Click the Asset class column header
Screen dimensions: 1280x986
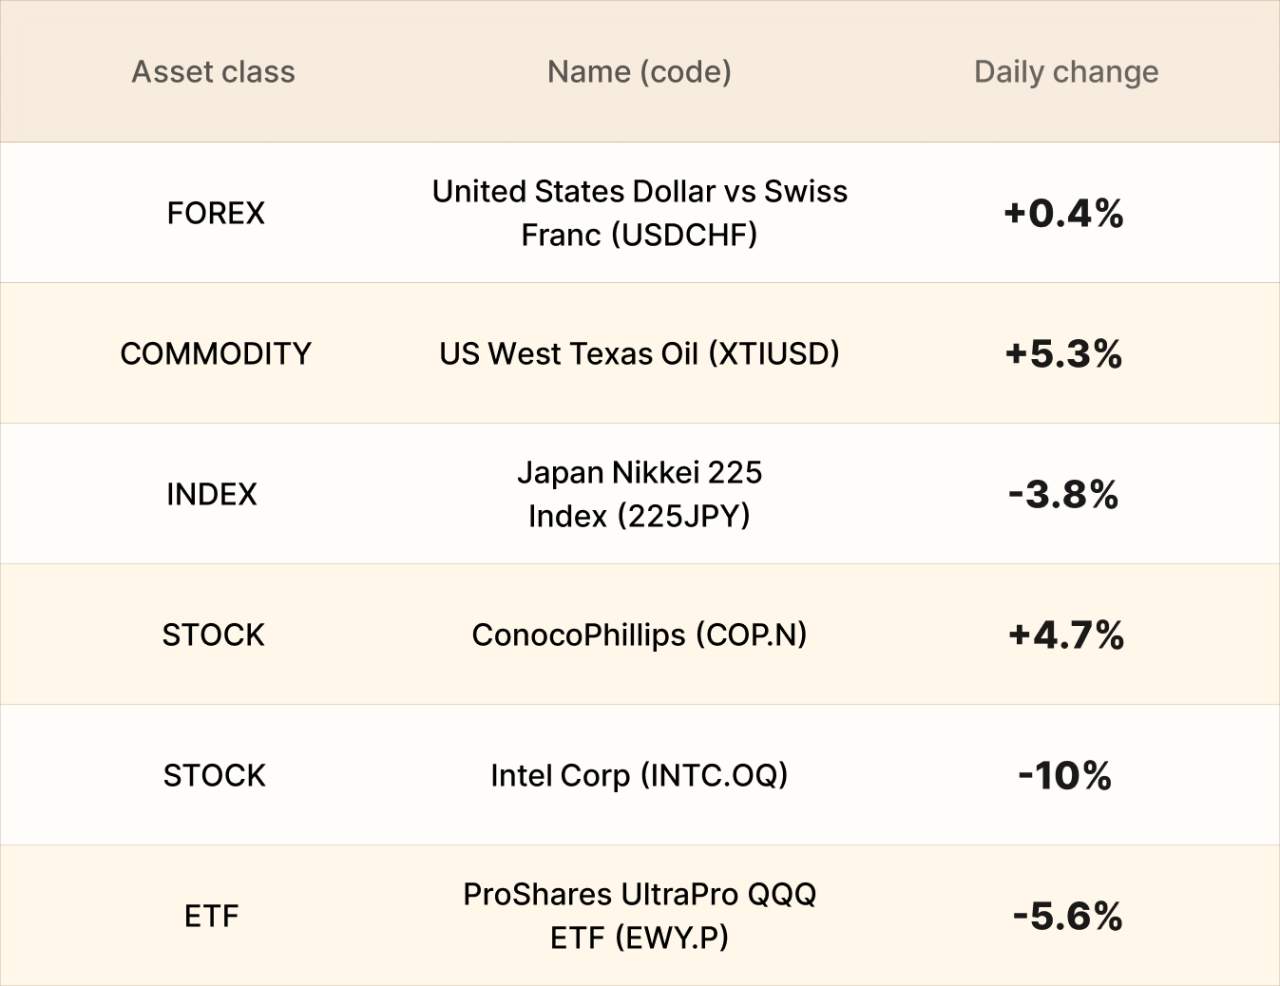tap(213, 72)
